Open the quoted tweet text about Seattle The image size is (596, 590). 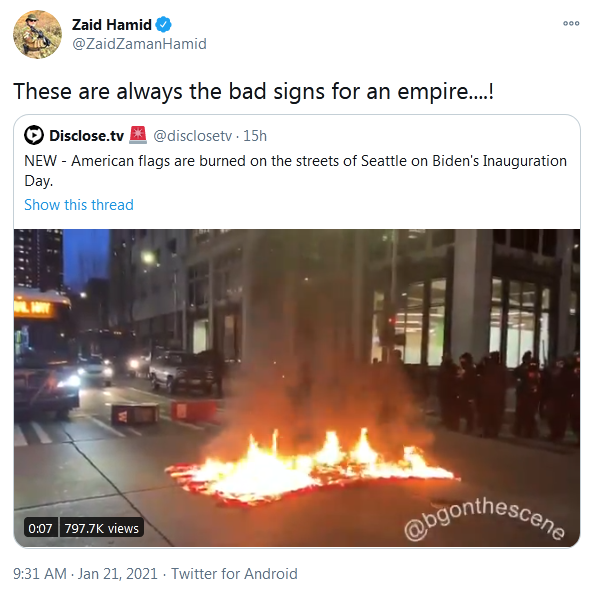[296, 171]
